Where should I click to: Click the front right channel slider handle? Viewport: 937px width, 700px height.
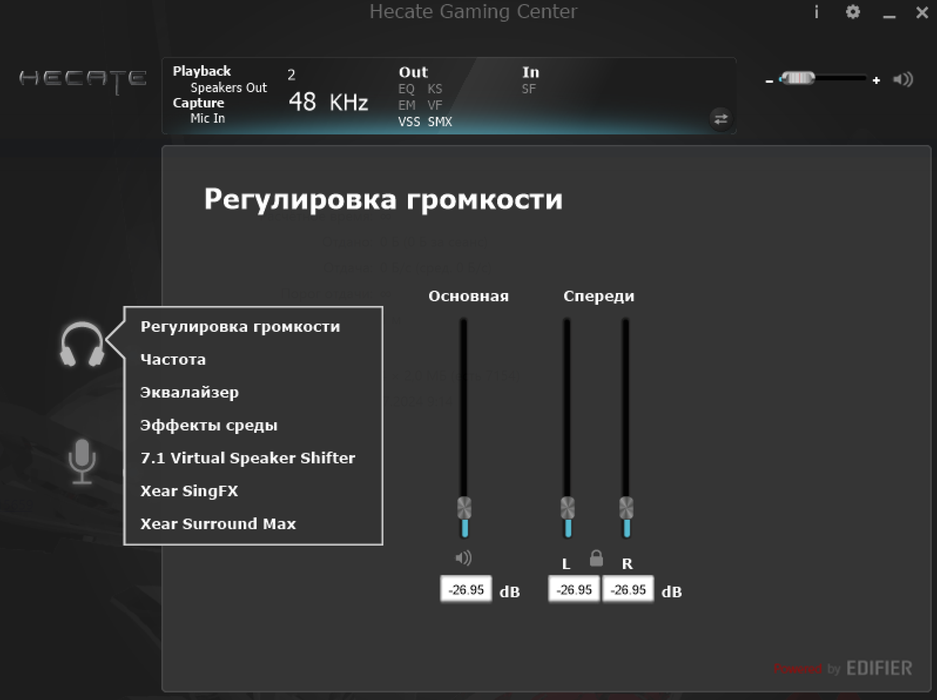626,508
